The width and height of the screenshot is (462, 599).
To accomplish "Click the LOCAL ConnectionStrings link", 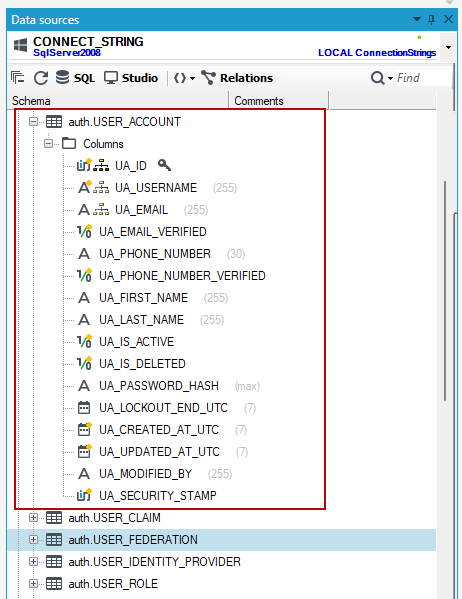I will click(377, 53).
